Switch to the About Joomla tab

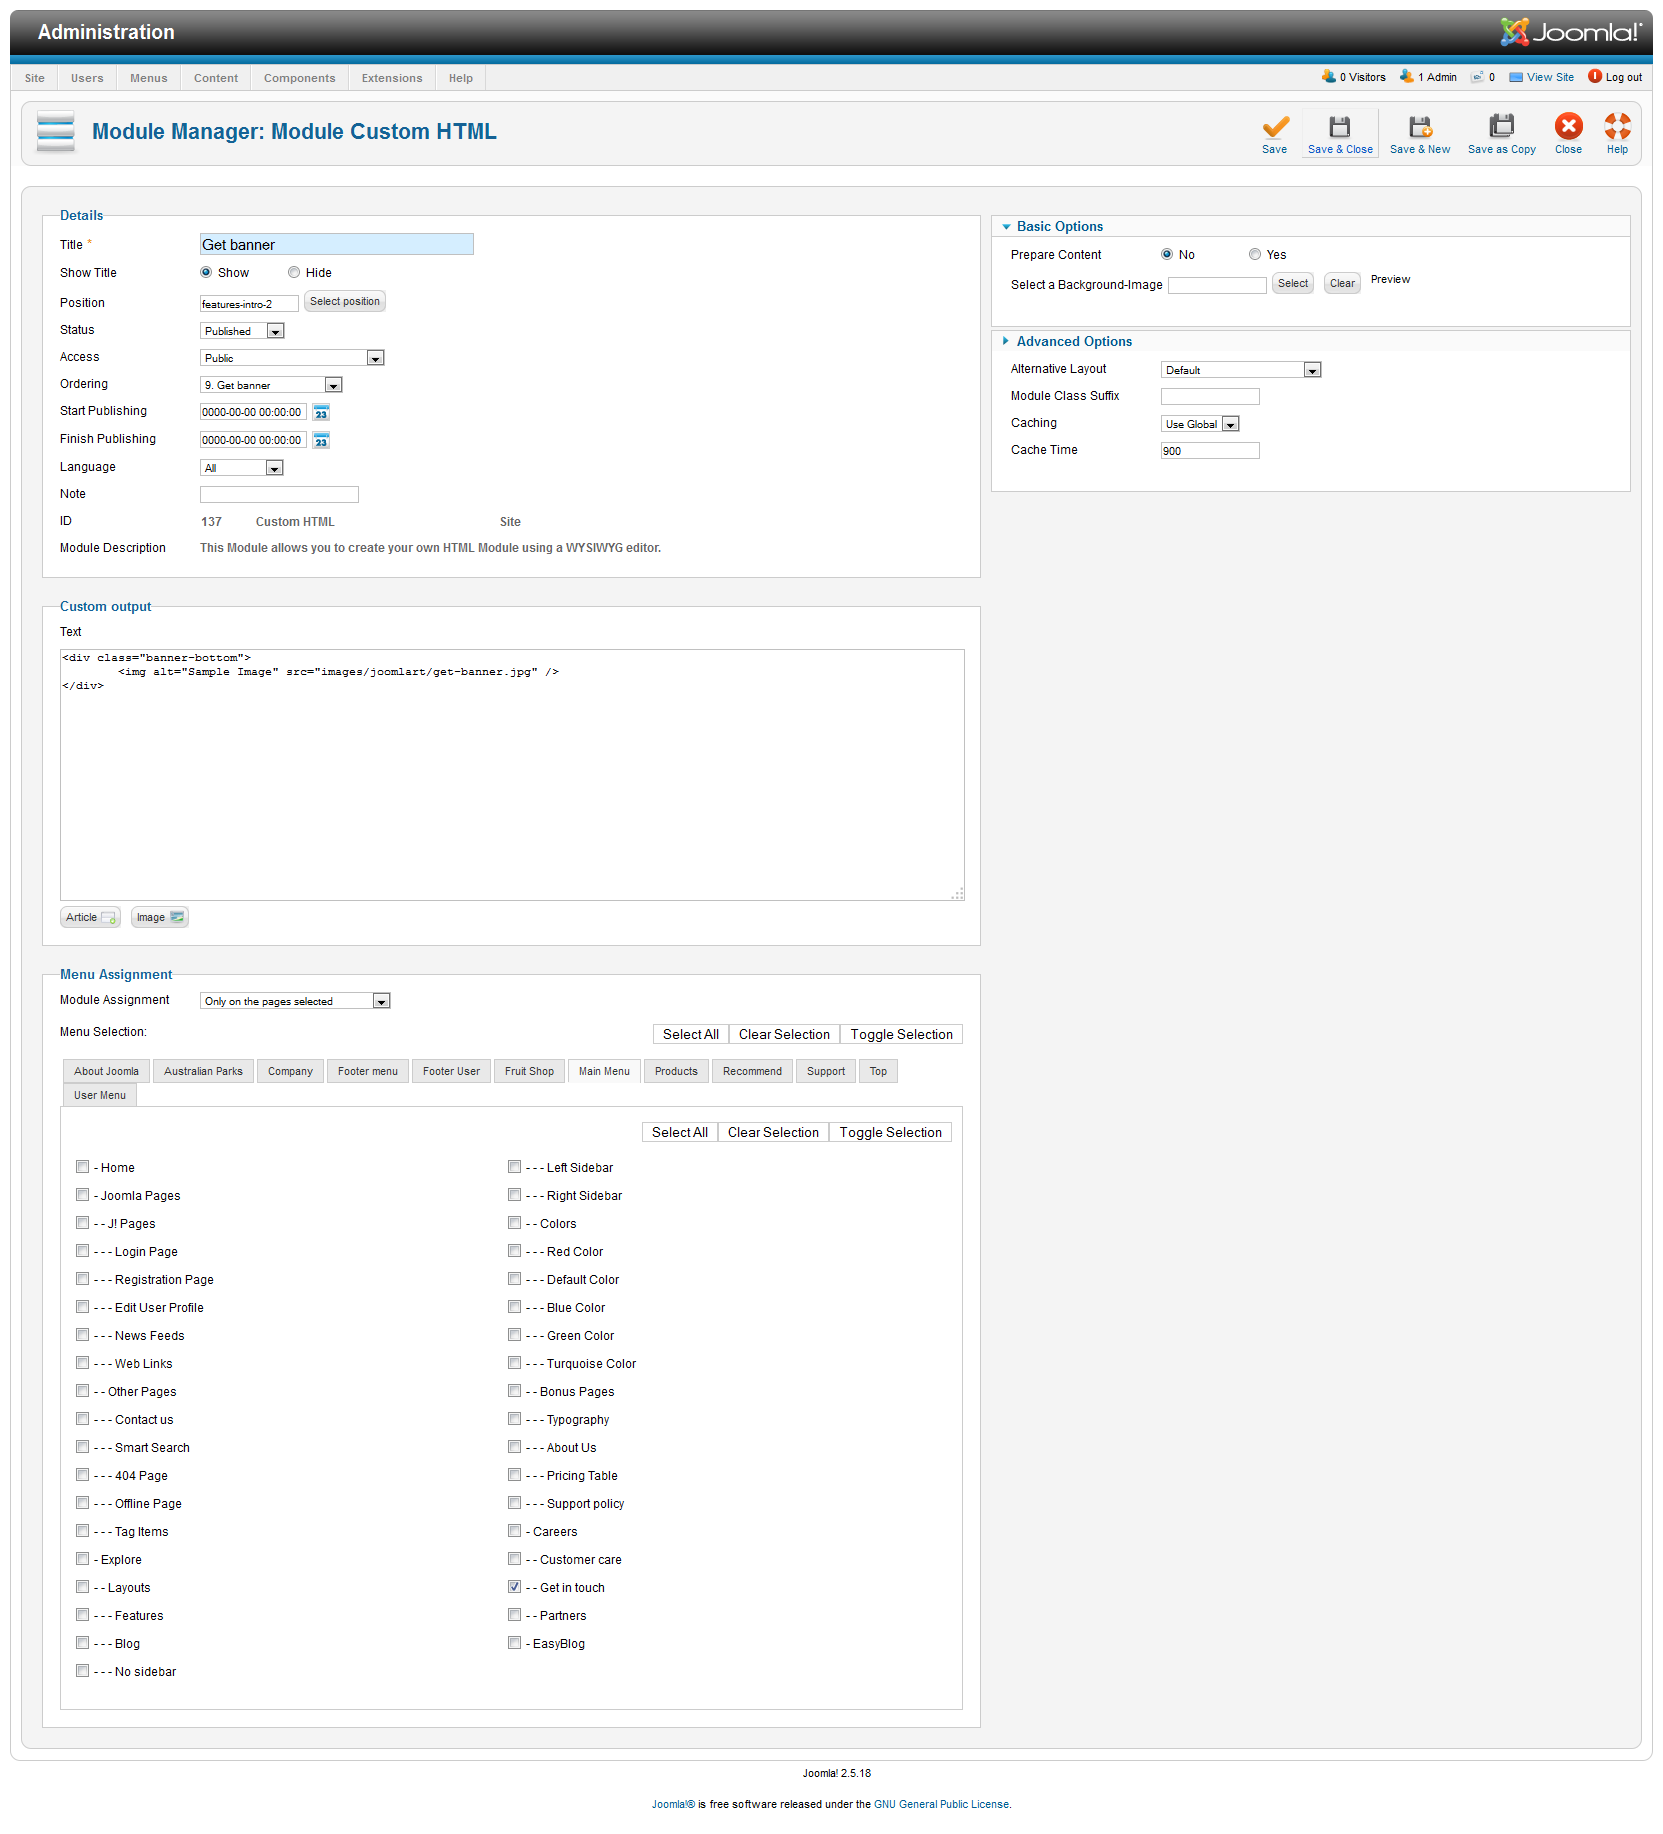tap(106, 1071)
